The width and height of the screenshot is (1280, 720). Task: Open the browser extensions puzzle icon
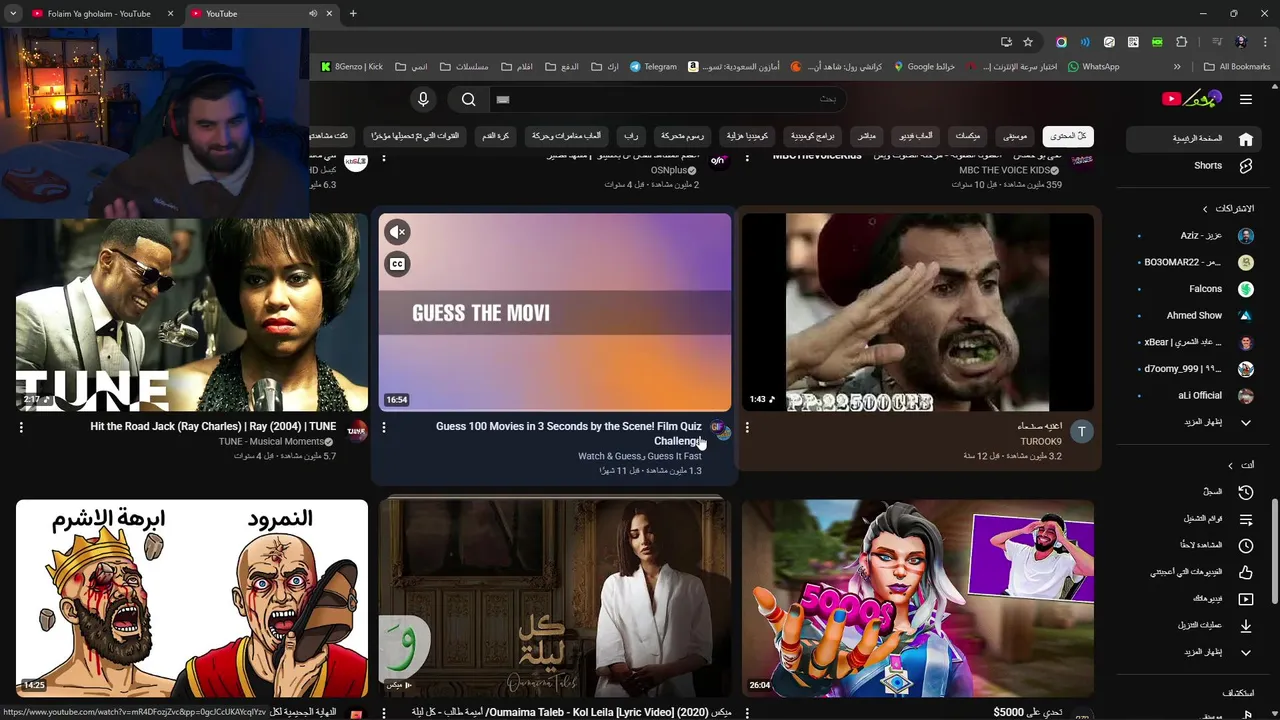tap(1181, 42)
